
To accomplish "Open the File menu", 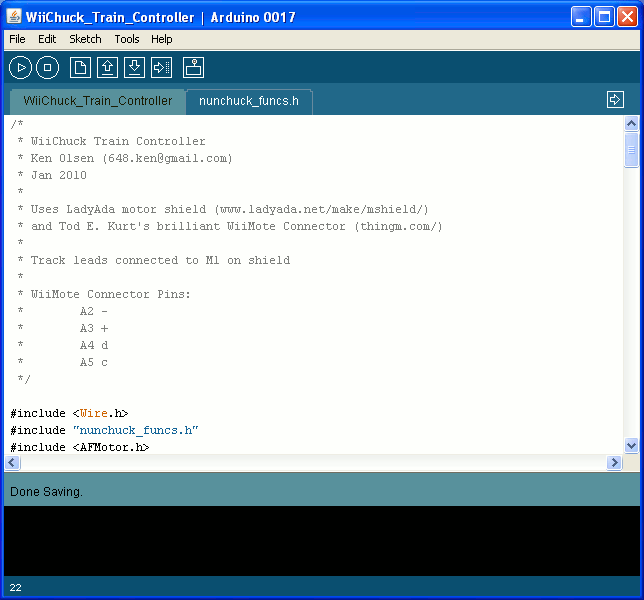I will [x=17, y=39].
